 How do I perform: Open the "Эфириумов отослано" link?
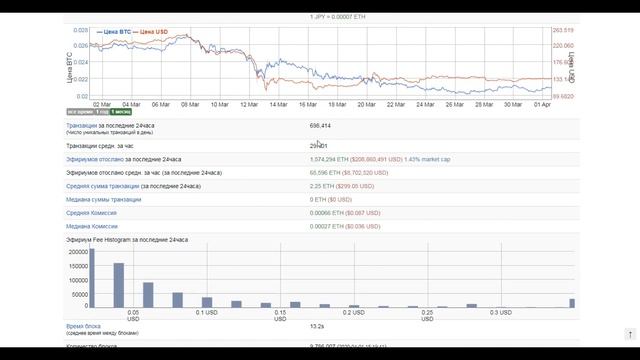pos(95,160)
